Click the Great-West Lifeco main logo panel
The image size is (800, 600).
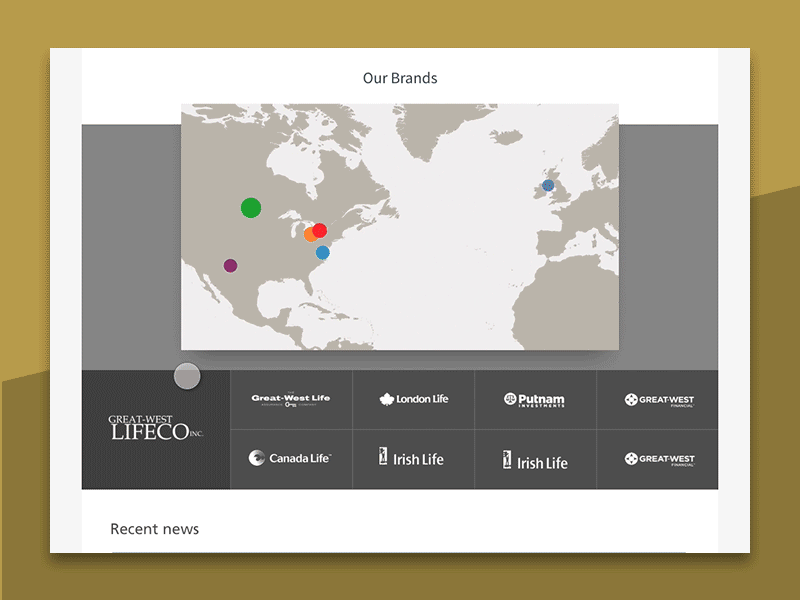[x=156, y=428]
